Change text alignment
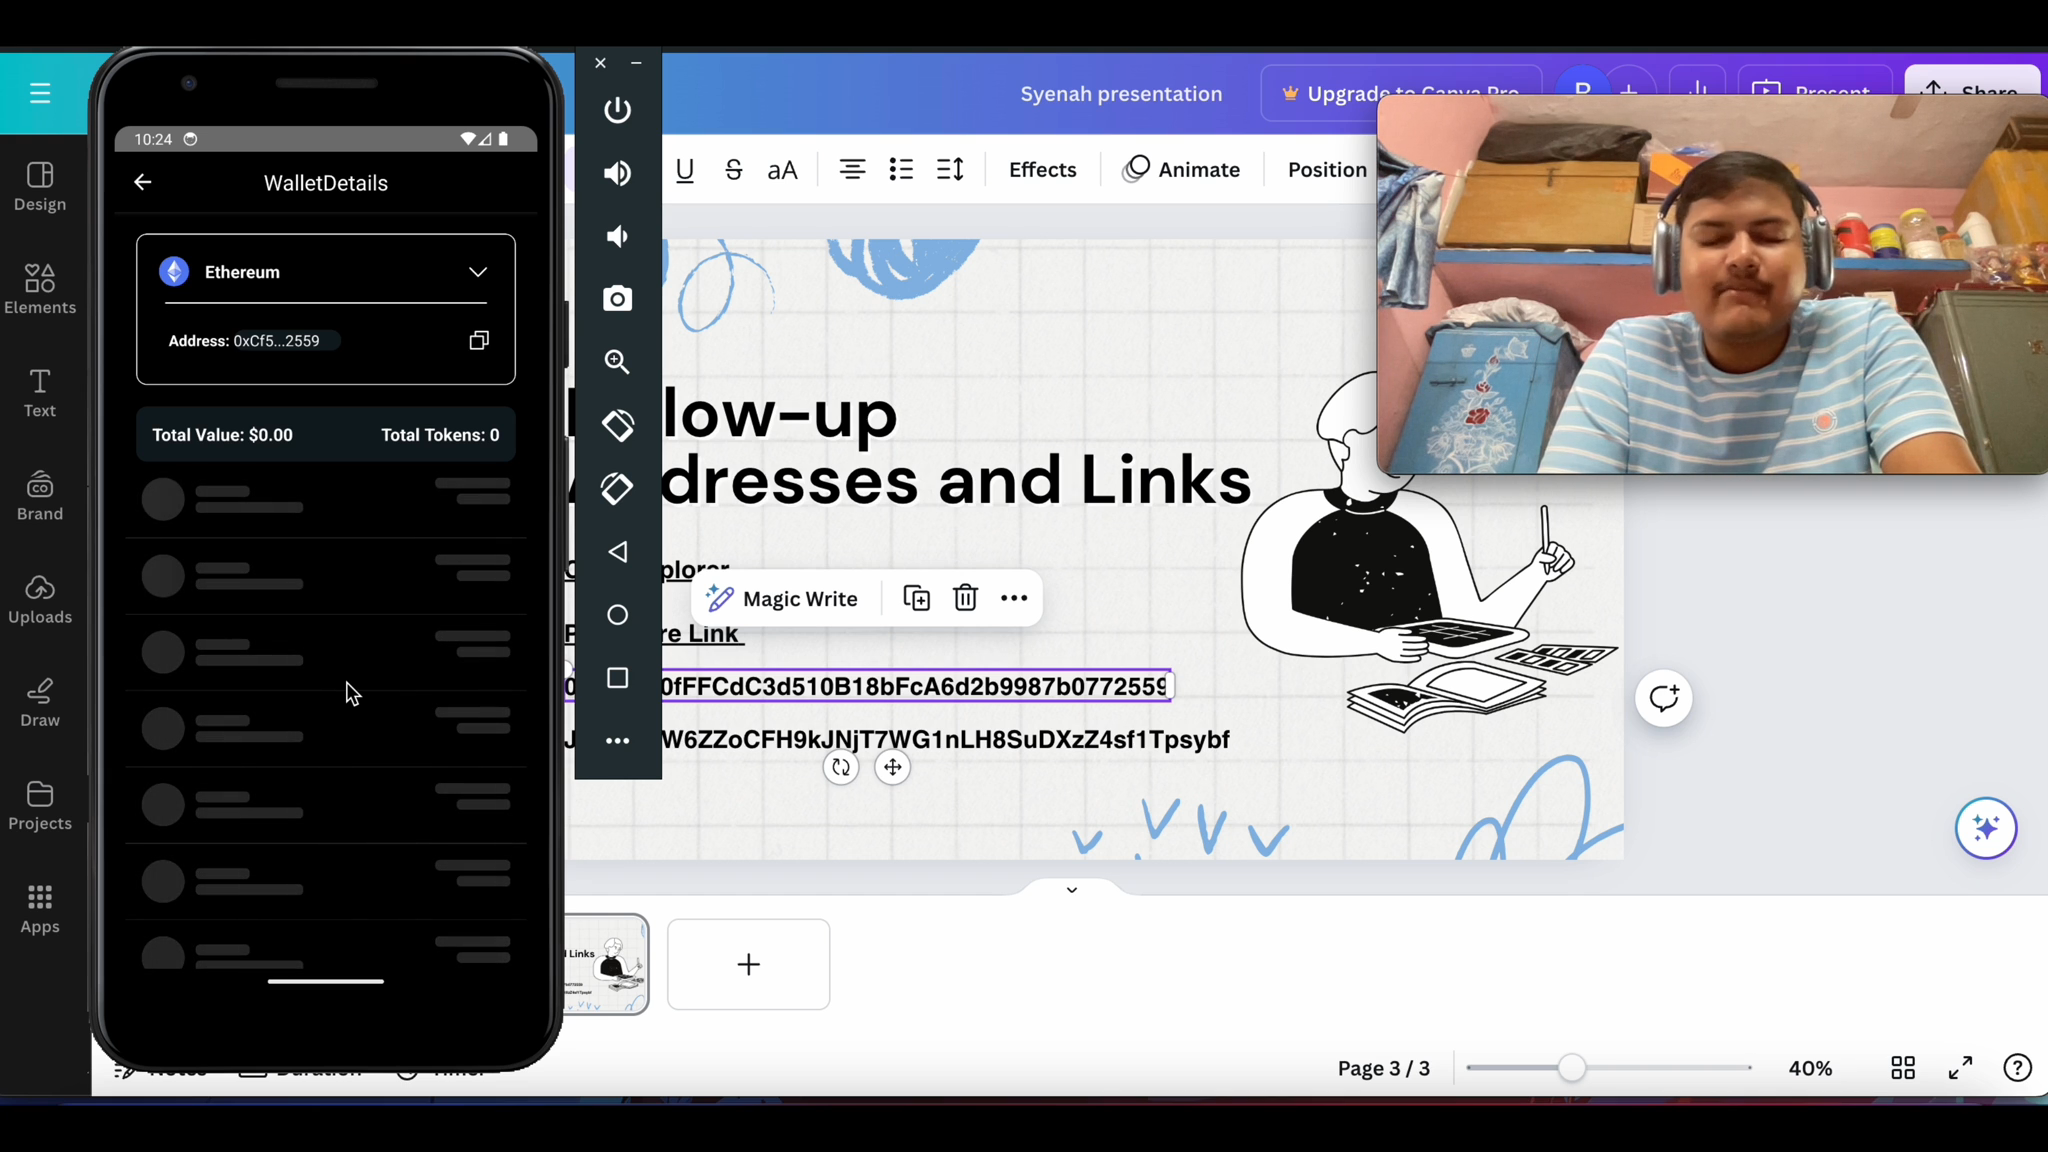 852,170
